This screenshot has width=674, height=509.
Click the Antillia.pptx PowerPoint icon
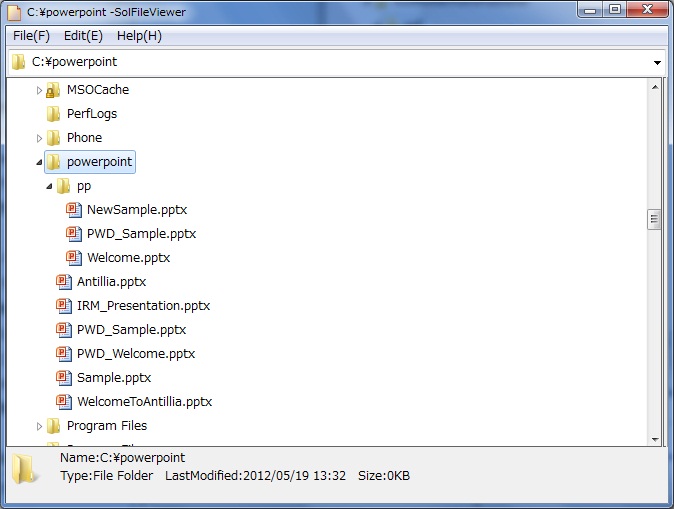(64, 282)
